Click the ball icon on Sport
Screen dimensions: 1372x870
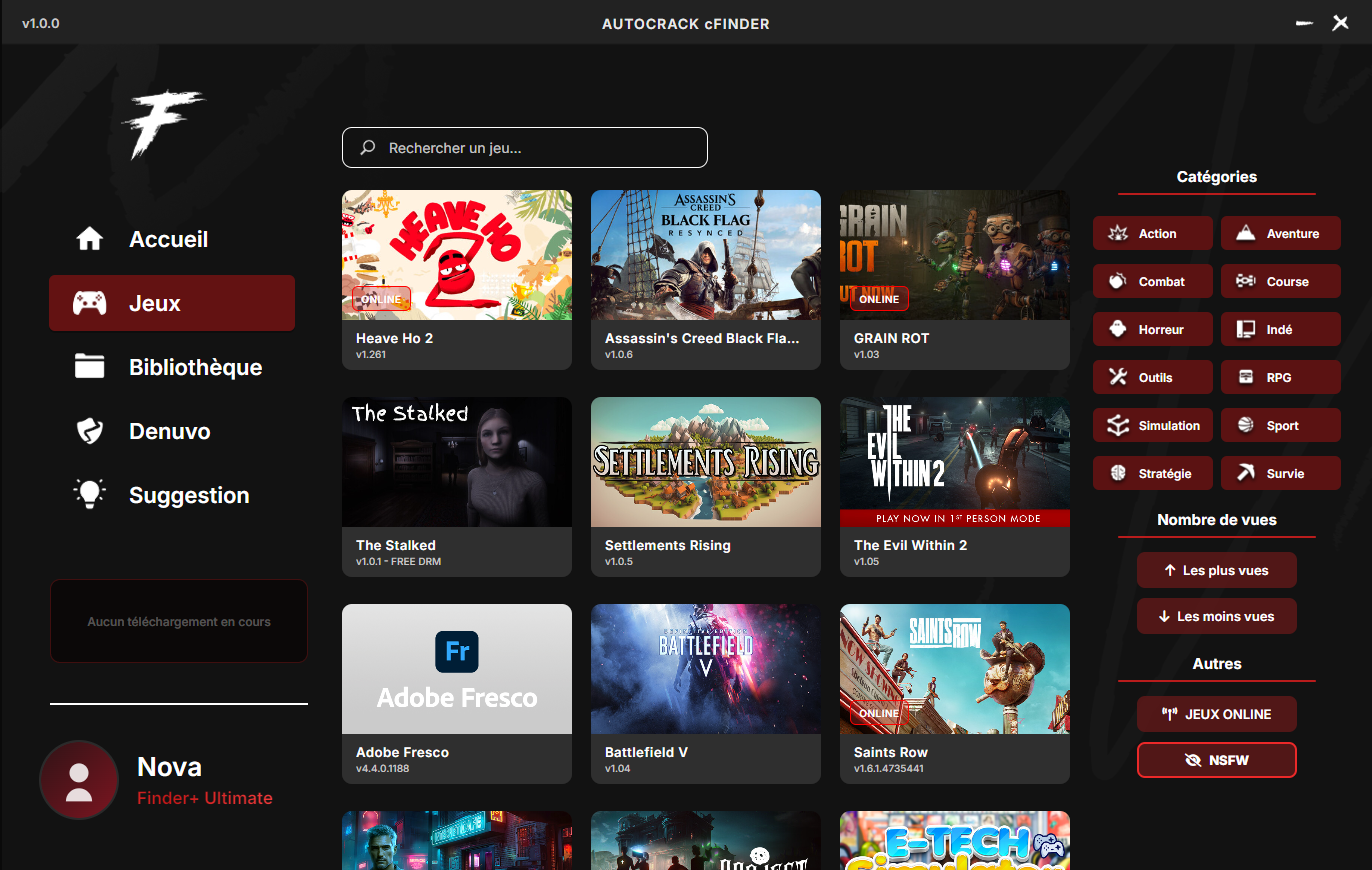click(1246, 425)
